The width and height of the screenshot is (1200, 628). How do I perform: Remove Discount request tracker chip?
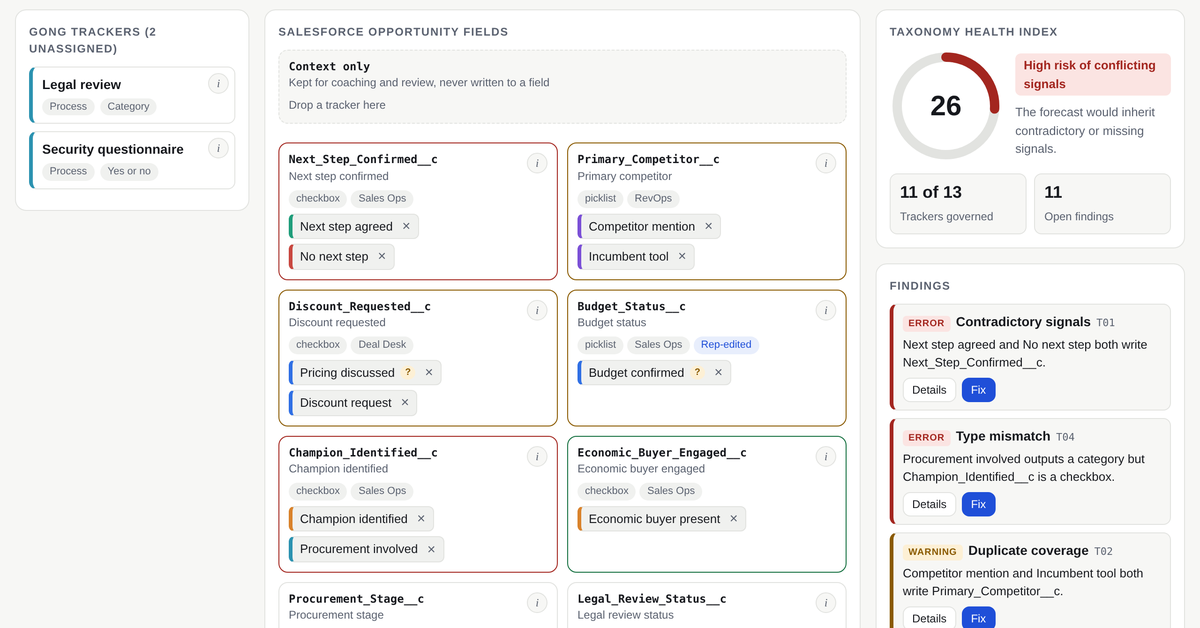click(x=405, y=402)
